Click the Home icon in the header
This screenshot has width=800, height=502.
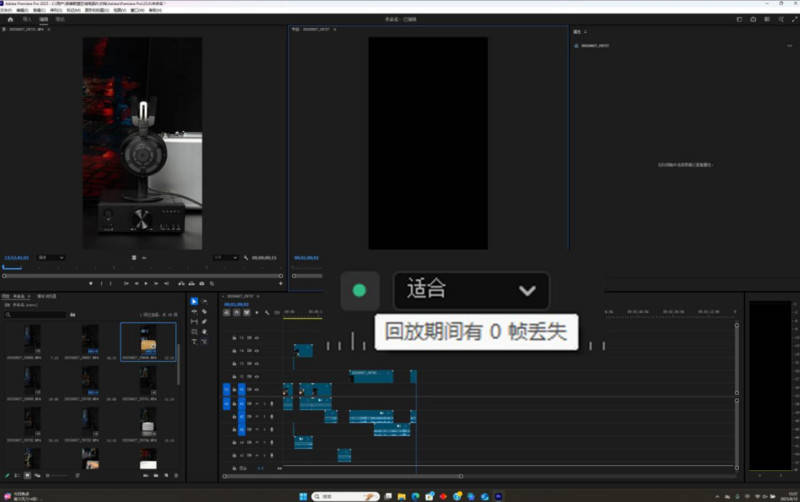point(11,19)
